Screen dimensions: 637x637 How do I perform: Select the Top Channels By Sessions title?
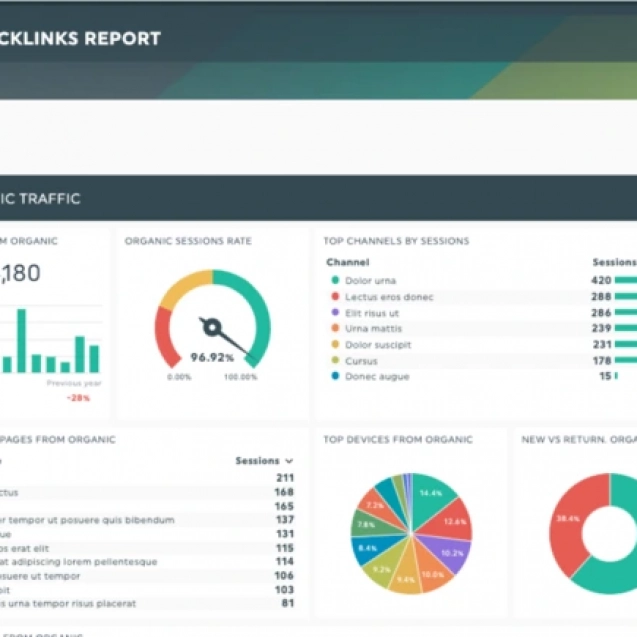396,241
